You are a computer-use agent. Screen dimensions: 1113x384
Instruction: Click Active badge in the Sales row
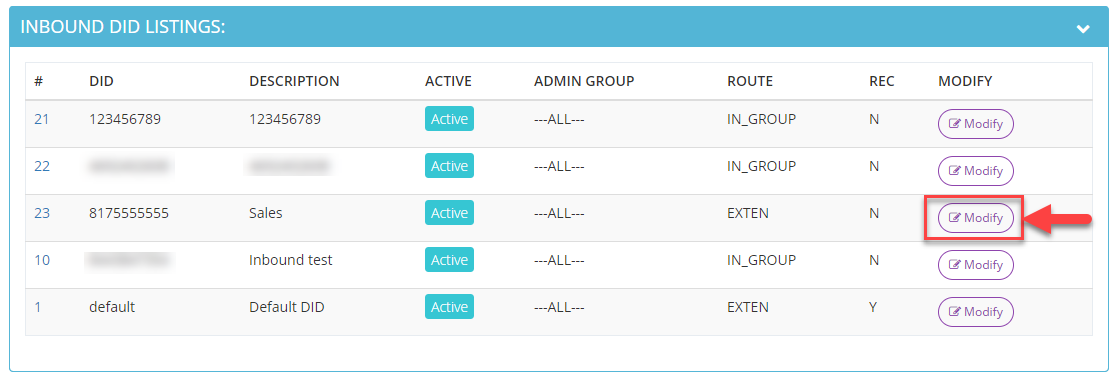(x=449, y=213)
